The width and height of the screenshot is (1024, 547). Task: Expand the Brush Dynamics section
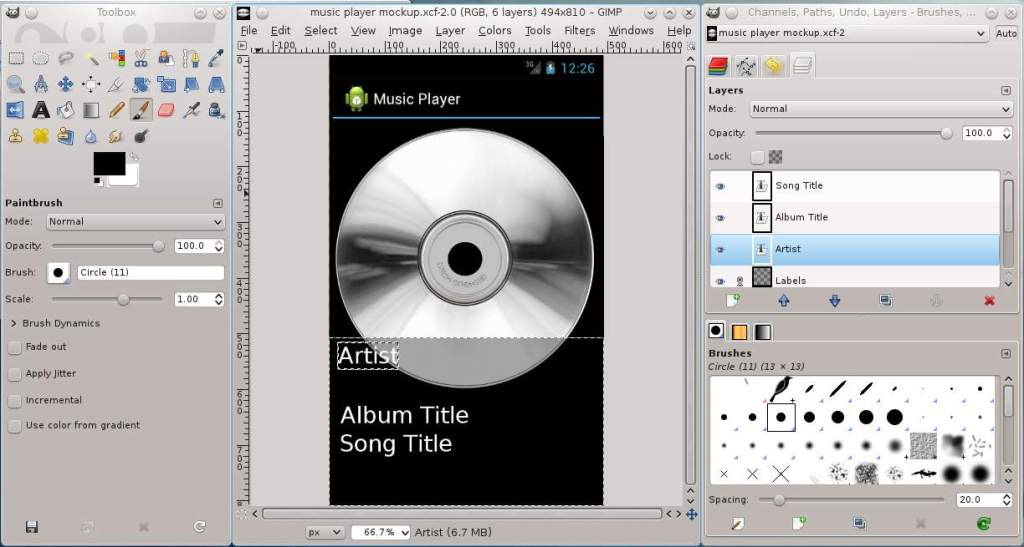pos(14,324)
